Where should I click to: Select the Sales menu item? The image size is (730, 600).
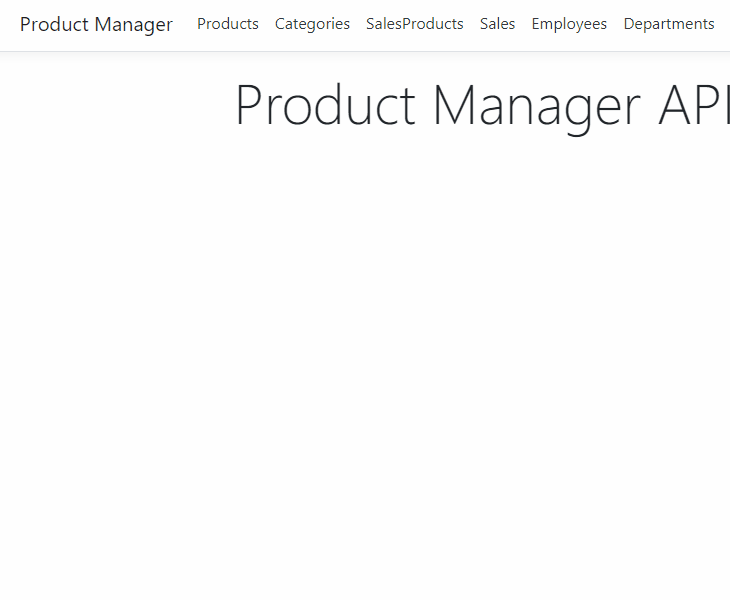click(497, 24)
